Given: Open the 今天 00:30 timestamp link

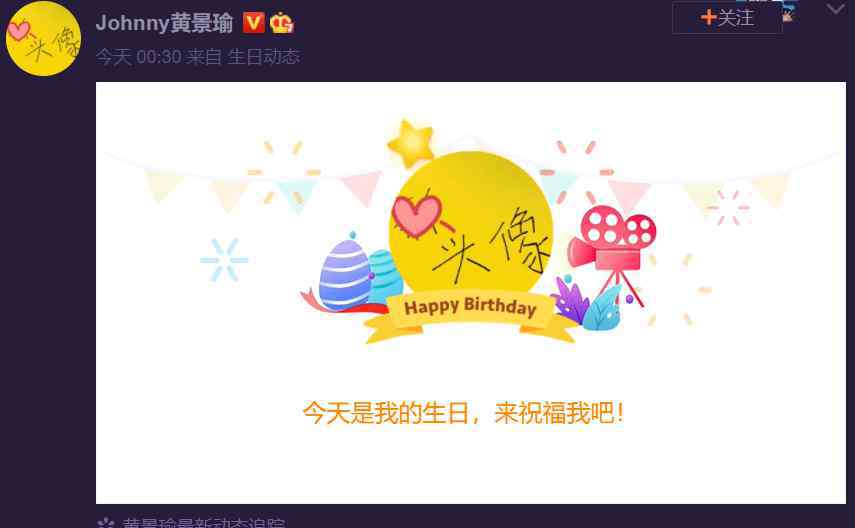Looking at the screenshot, I should (139, 57).
